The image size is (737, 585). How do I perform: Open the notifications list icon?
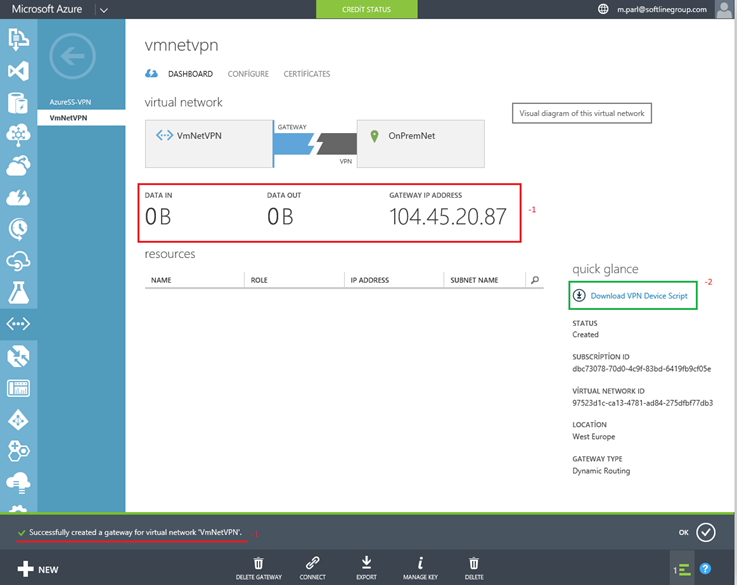click(x=682, y=569)
